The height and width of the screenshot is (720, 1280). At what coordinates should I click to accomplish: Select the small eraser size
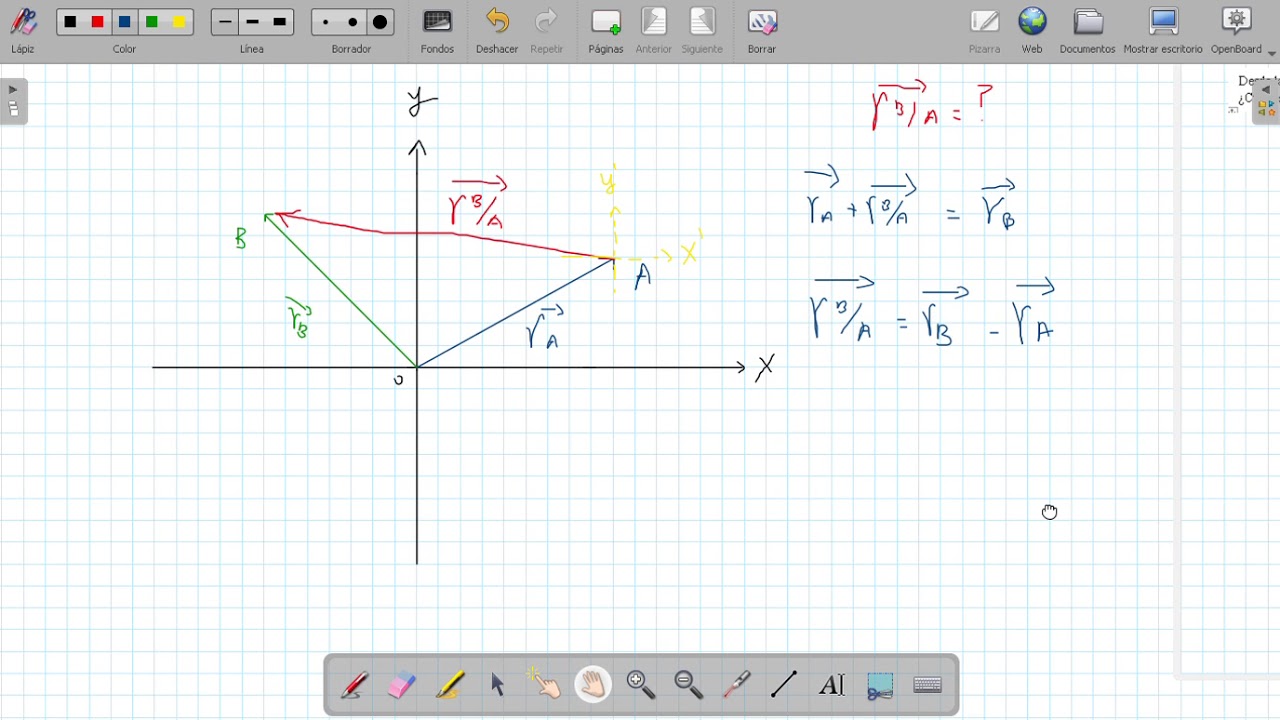[x=325, y=22]
